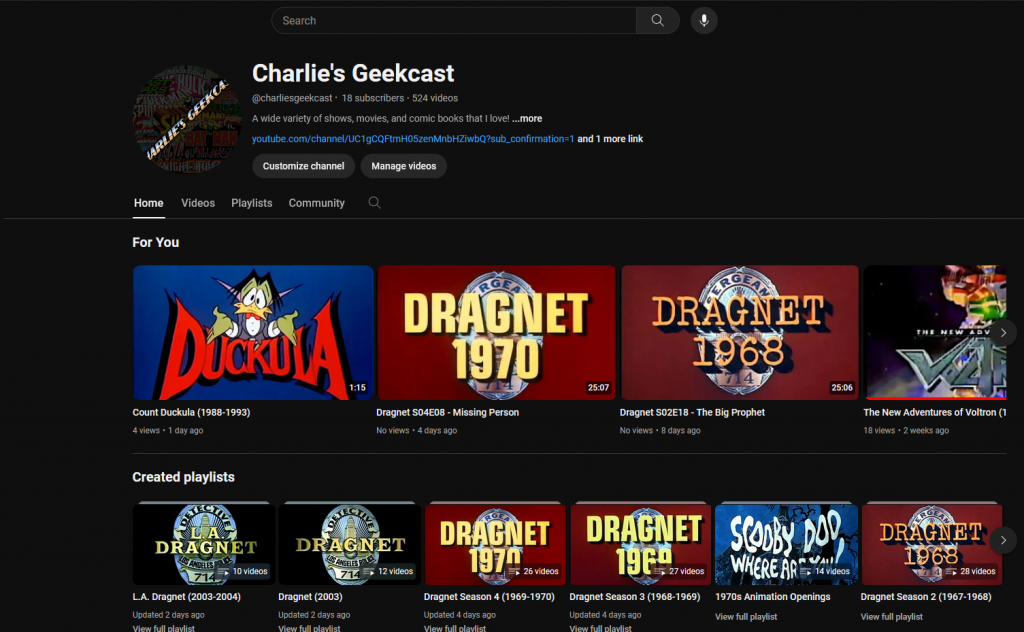This screenshot has width=1024, height=632.
Task: Open Manage videos
Action: (x=404, y=166)
